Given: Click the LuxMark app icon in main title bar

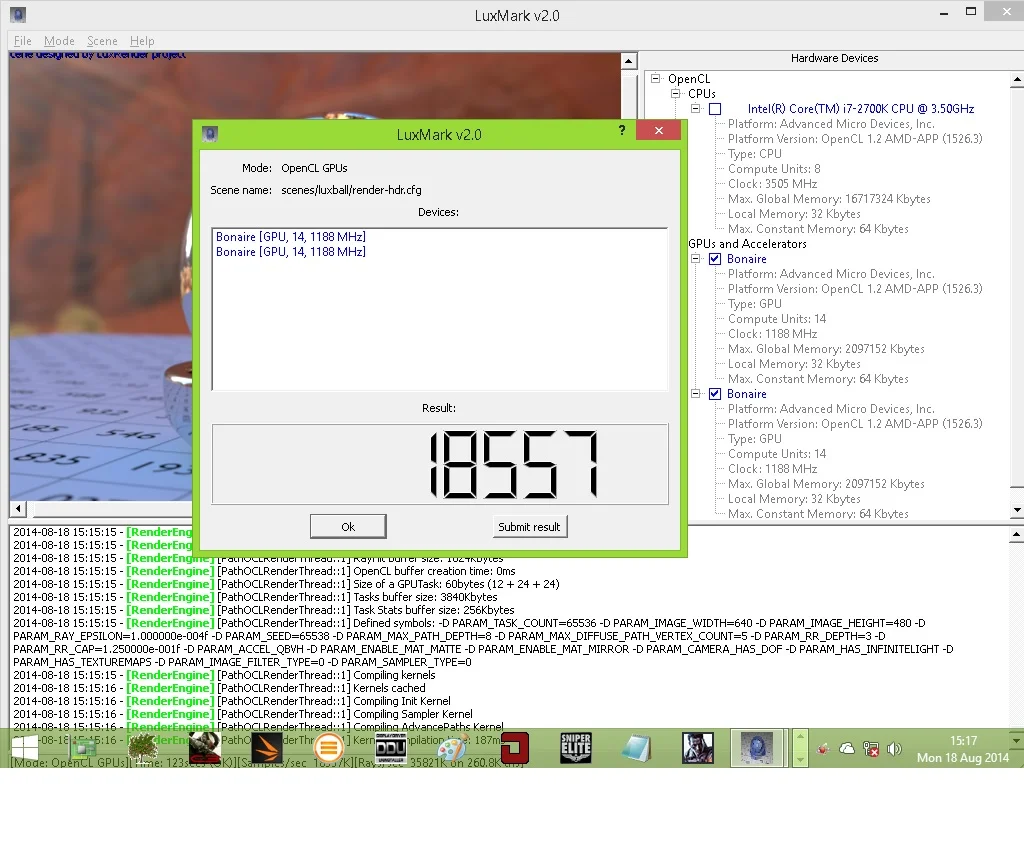Looking at the screenshot, I should click(x=18, y=14).
